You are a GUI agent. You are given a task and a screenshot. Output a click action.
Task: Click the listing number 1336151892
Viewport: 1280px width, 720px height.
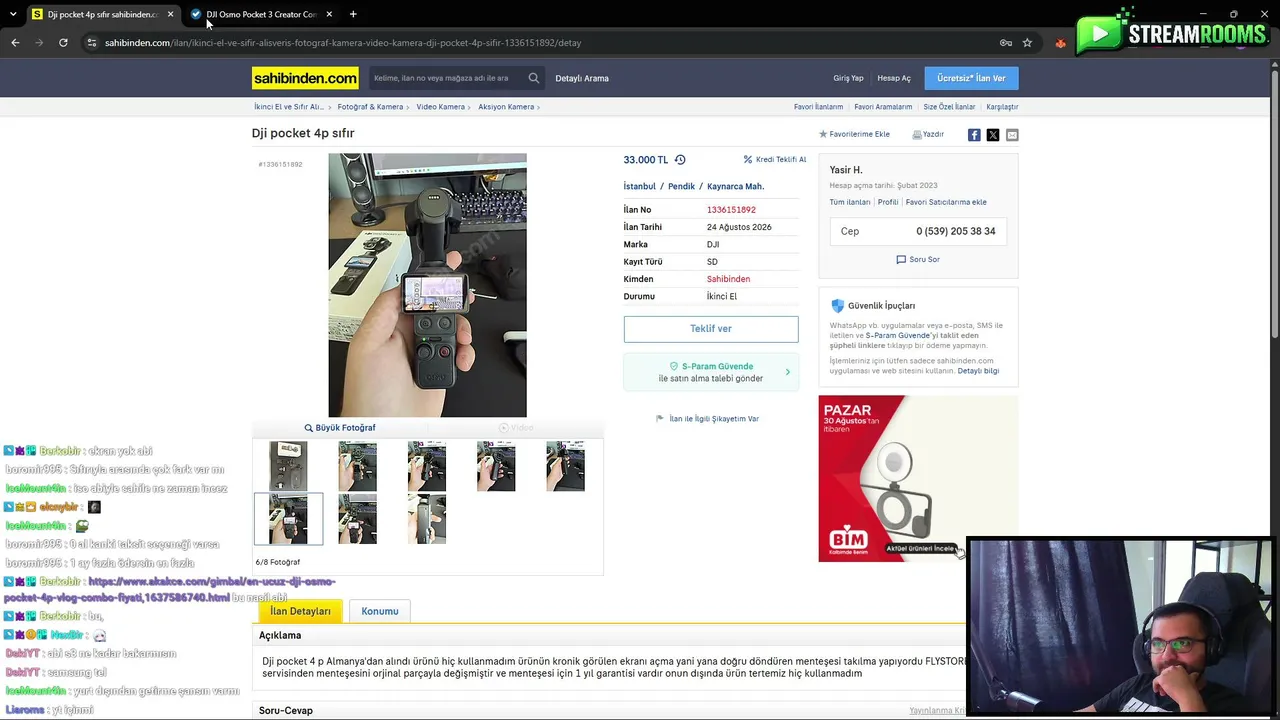[731, 210]
